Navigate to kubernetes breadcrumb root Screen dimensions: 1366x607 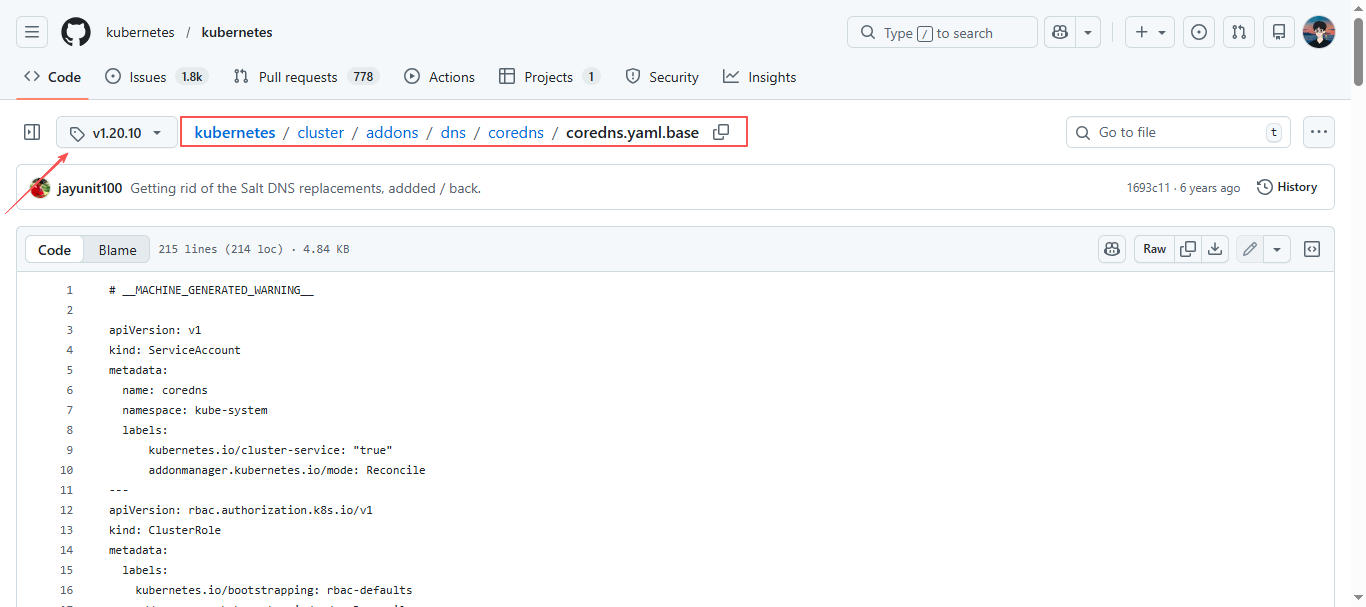pos(235,132)
